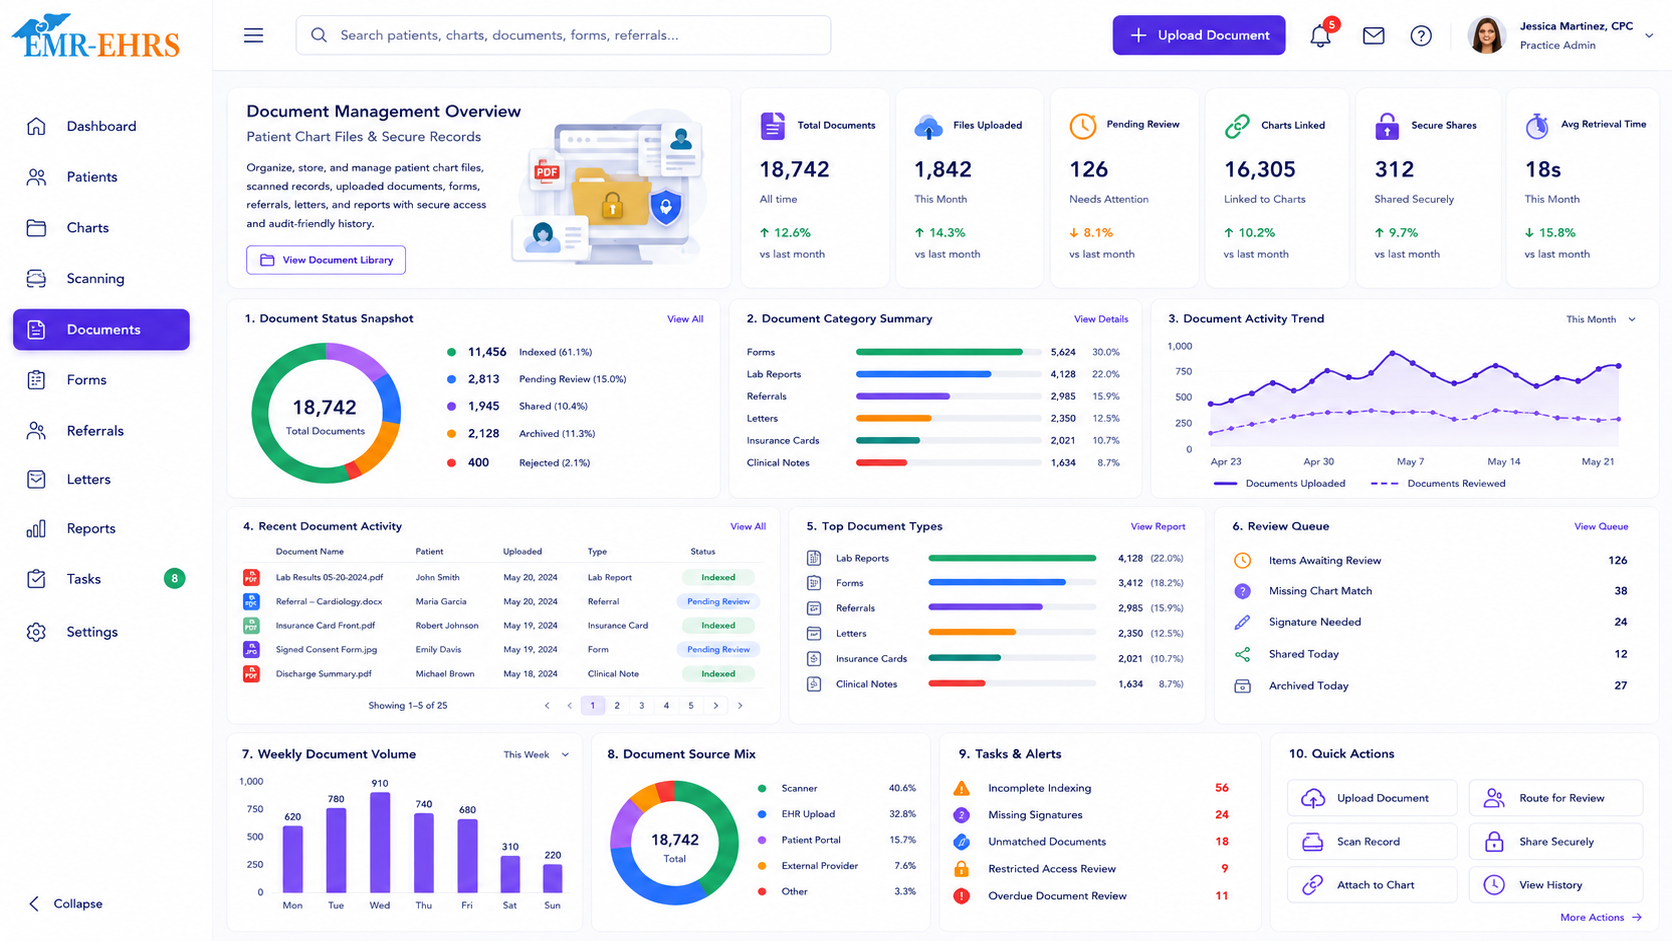This screenshot has width=1672, height=941.
Task: Click Route for Review quick action
Action: click(x=1555, y=798)
